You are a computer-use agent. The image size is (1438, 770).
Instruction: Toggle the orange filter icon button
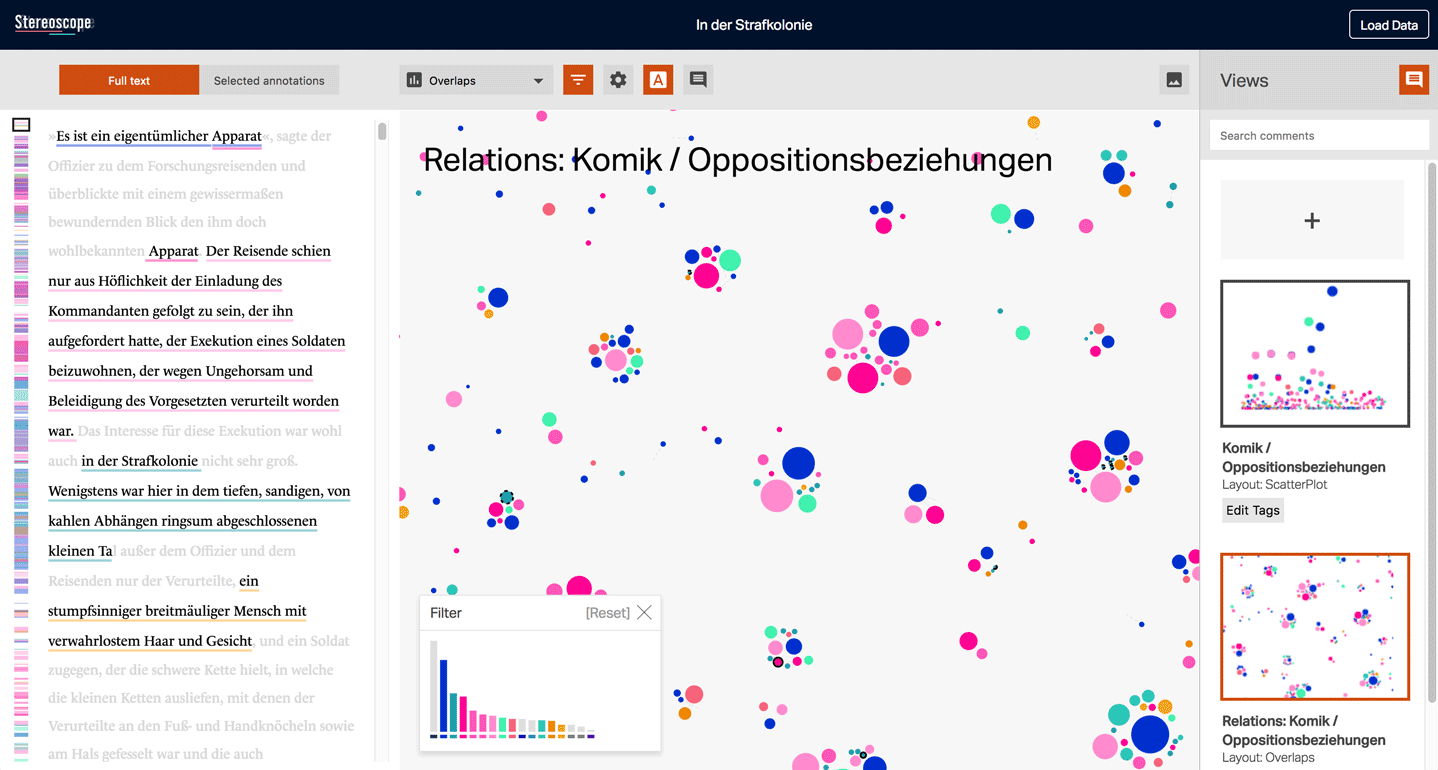(x=578, y=80)
